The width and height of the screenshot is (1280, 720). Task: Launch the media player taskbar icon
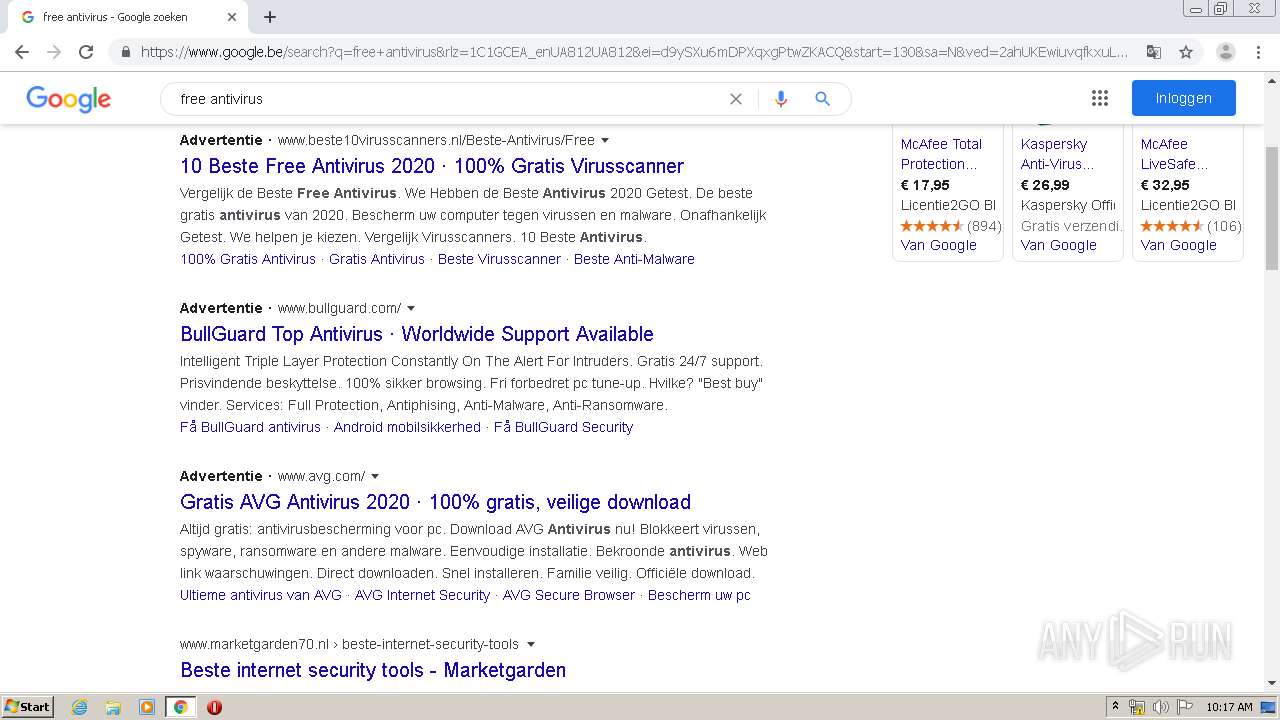pos(147,707)
